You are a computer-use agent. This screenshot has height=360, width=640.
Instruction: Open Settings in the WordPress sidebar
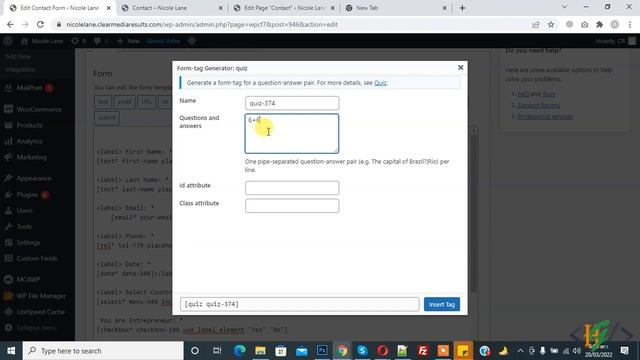click(28, 242)
